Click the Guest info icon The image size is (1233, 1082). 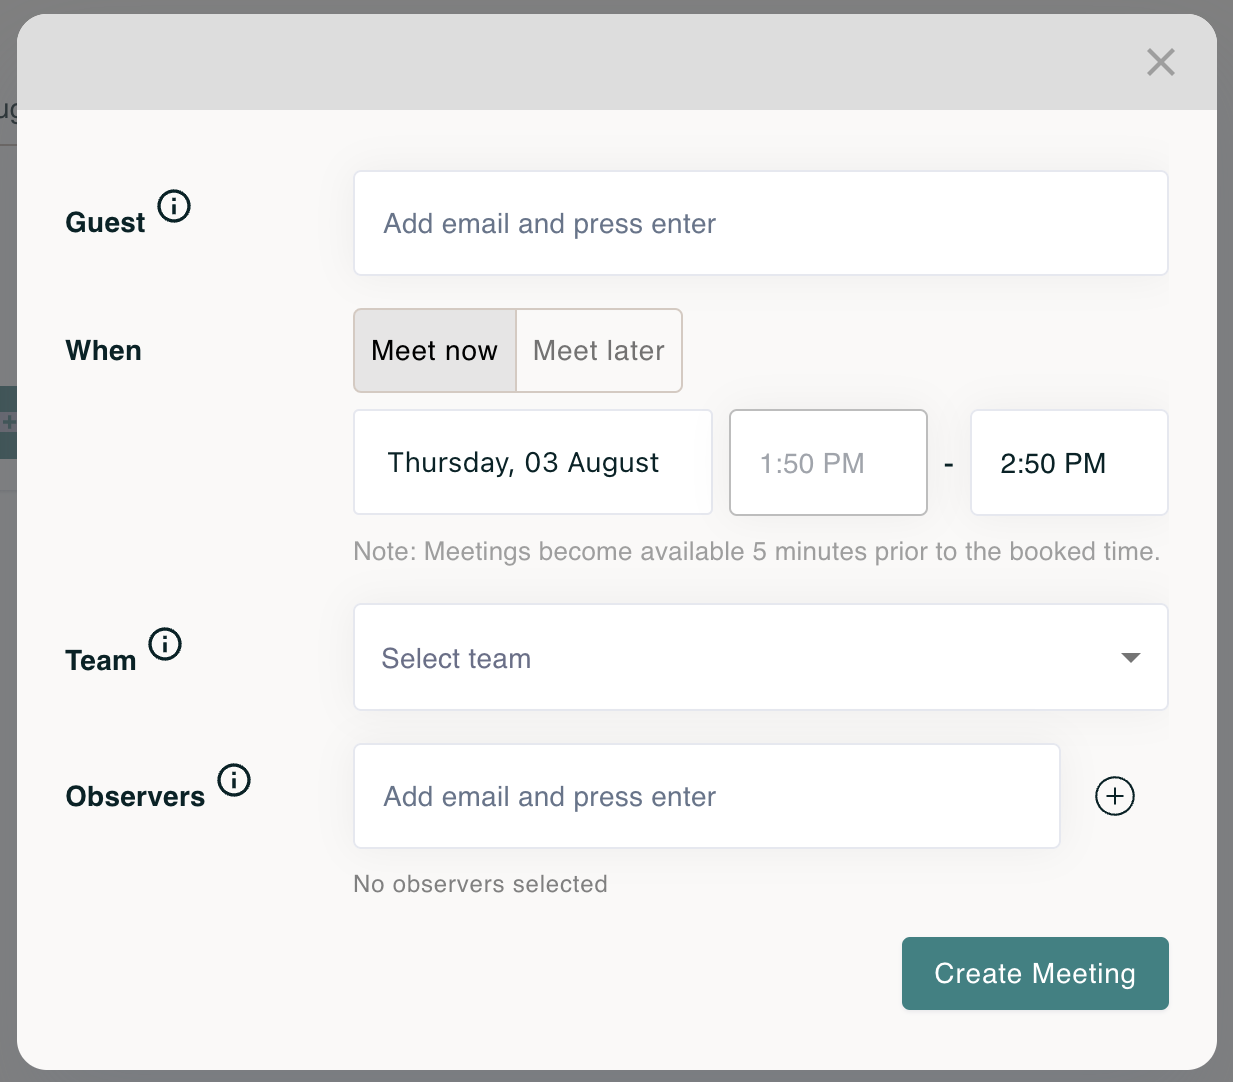pyautogui.click(x=175, y=207)
